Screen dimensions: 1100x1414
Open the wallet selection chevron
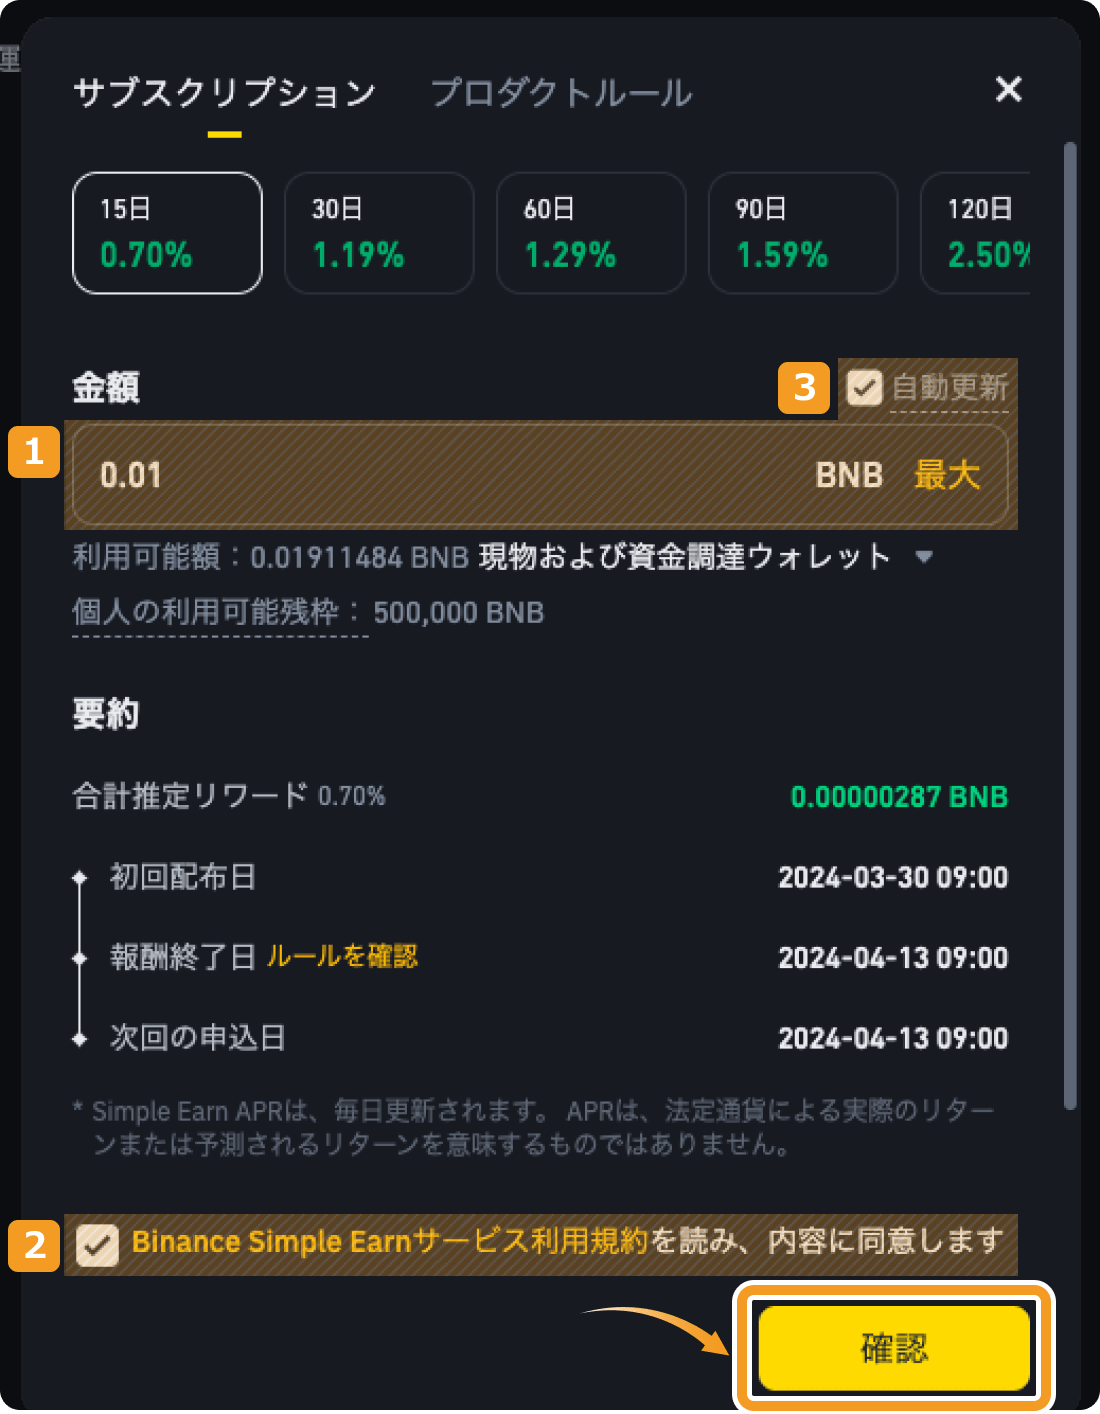click(x=925, y=557)
